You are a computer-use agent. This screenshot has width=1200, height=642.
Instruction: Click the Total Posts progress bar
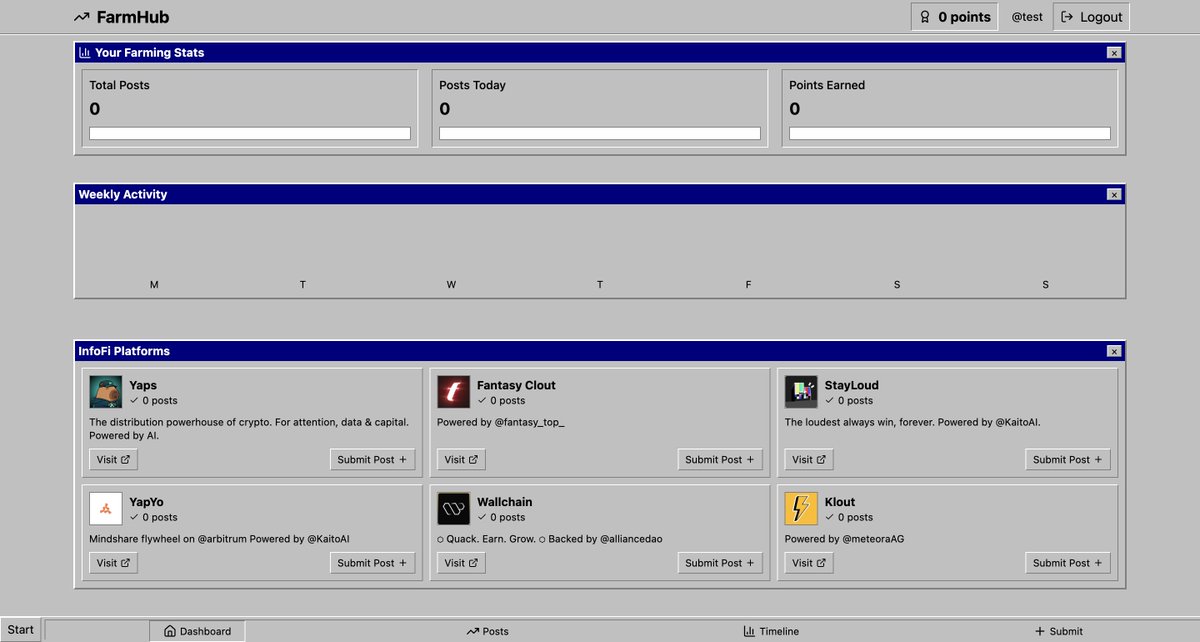coord(250,133)
